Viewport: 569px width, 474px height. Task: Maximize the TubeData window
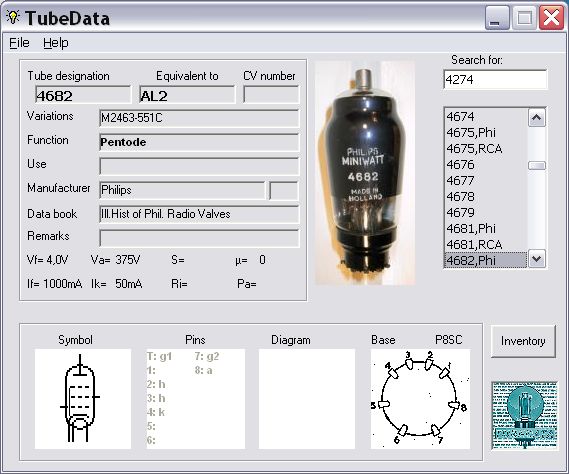(x=524, y=17)
